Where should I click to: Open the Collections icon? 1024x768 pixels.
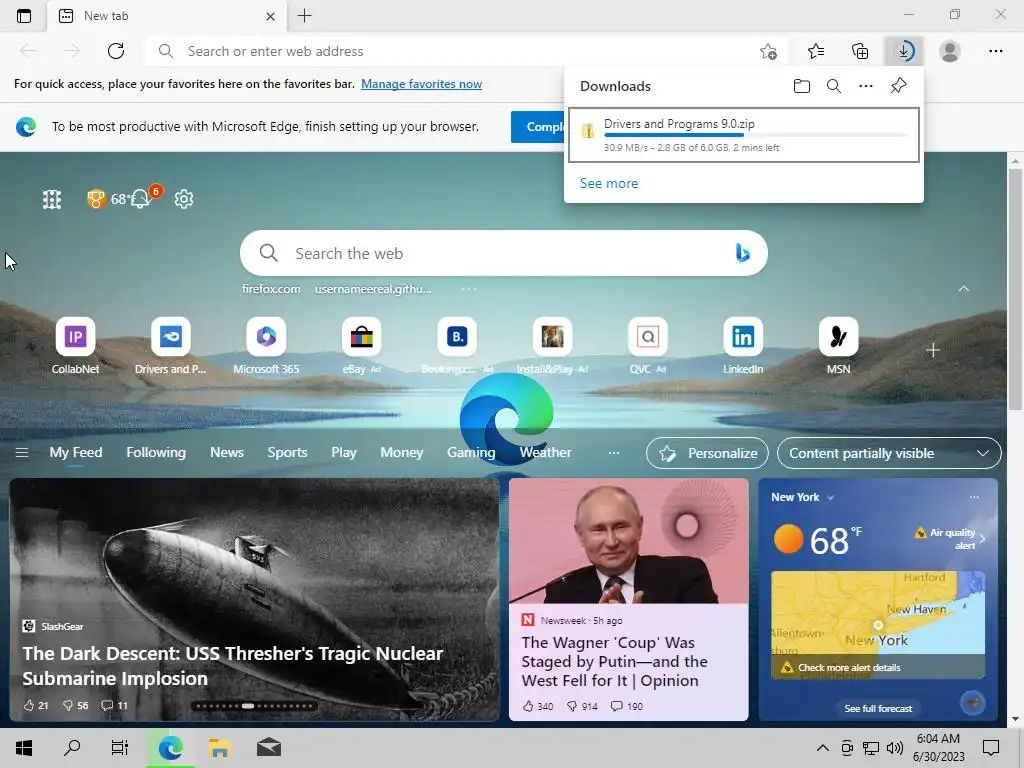pos(860,51)
